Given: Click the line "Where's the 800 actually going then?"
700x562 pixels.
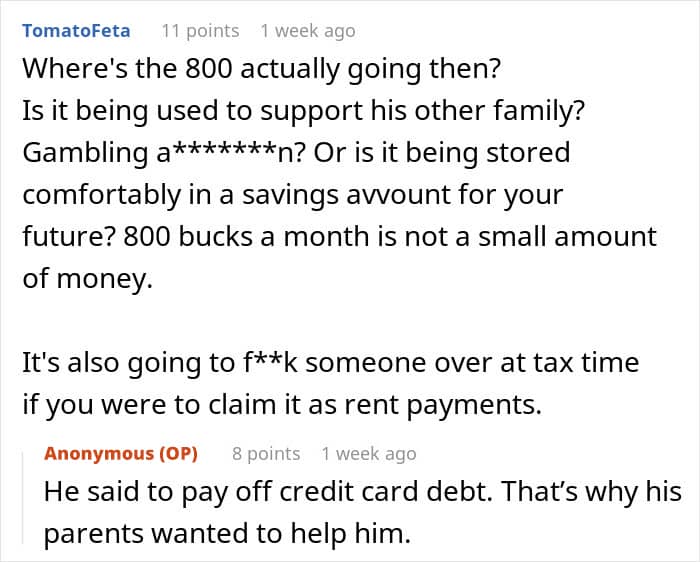Looking at the screenshot, I should point(262,69).
